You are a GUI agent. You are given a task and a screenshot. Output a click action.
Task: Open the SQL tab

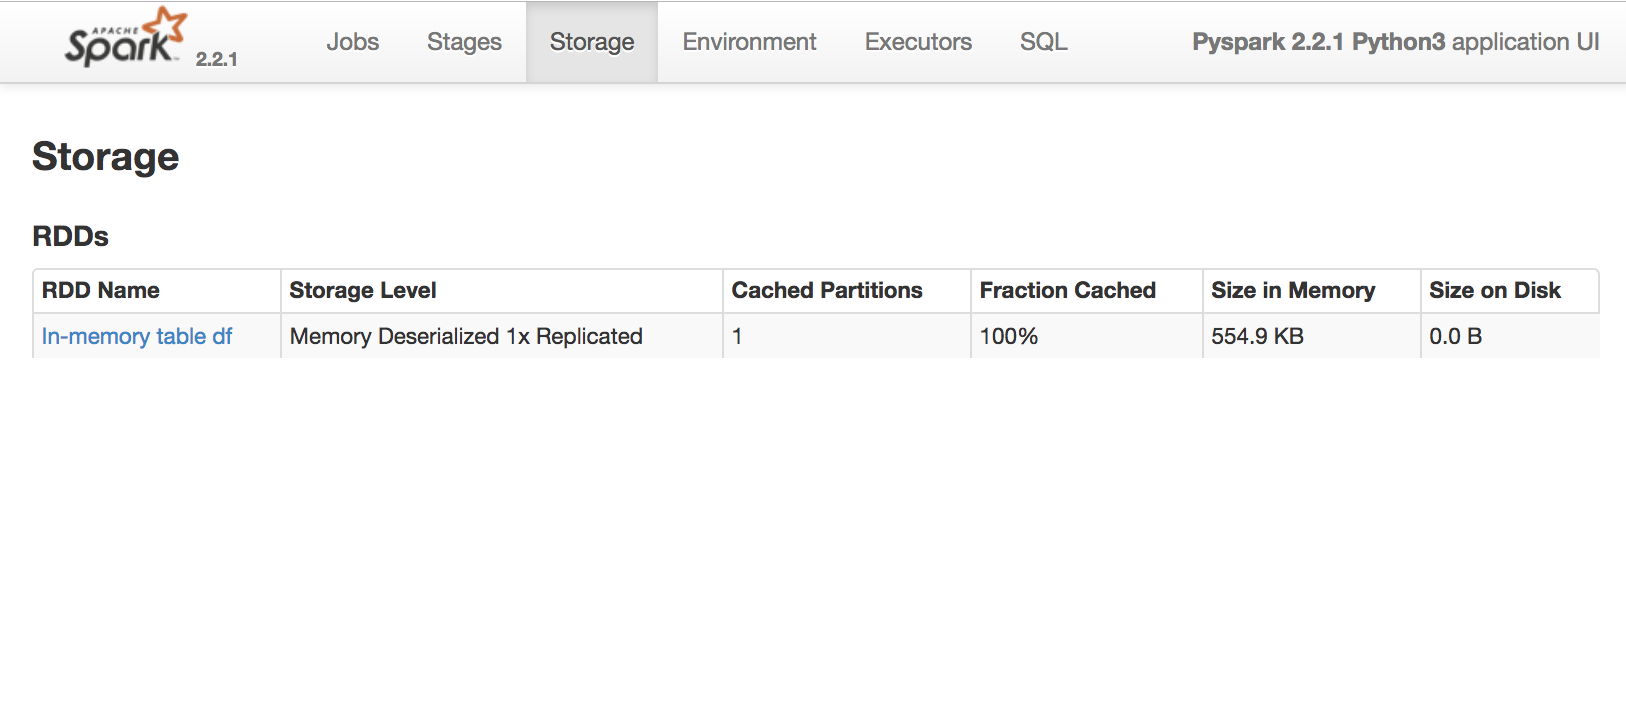tap(1044, 42)
